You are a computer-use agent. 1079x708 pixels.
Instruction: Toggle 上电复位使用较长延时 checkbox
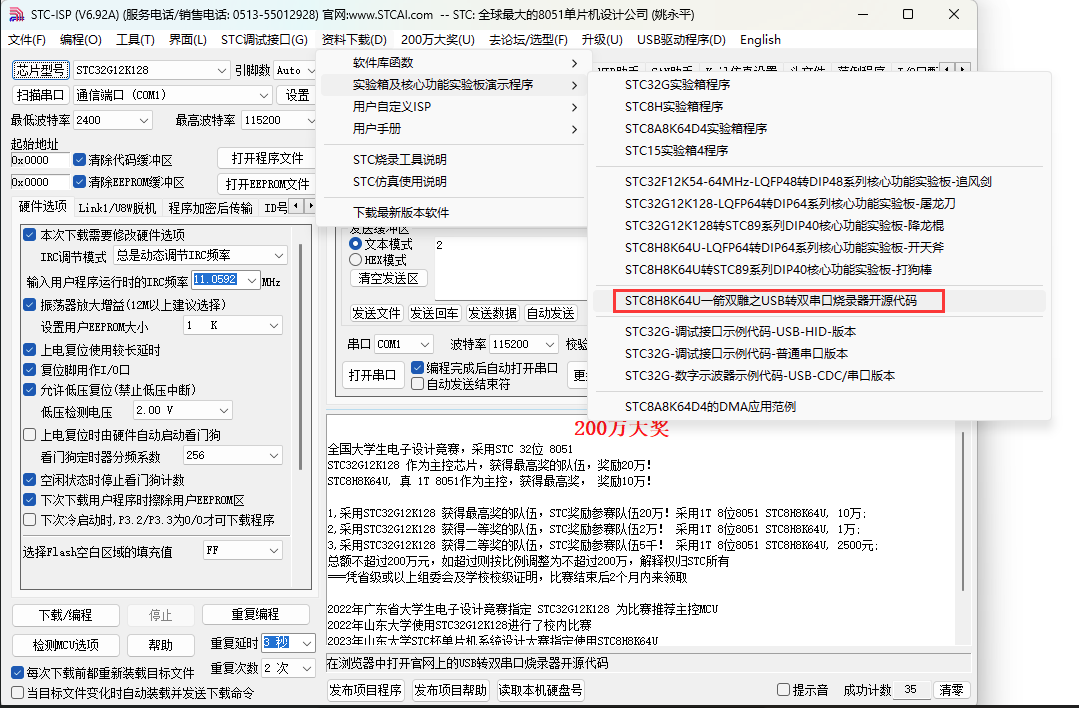[x=30, y=350]
